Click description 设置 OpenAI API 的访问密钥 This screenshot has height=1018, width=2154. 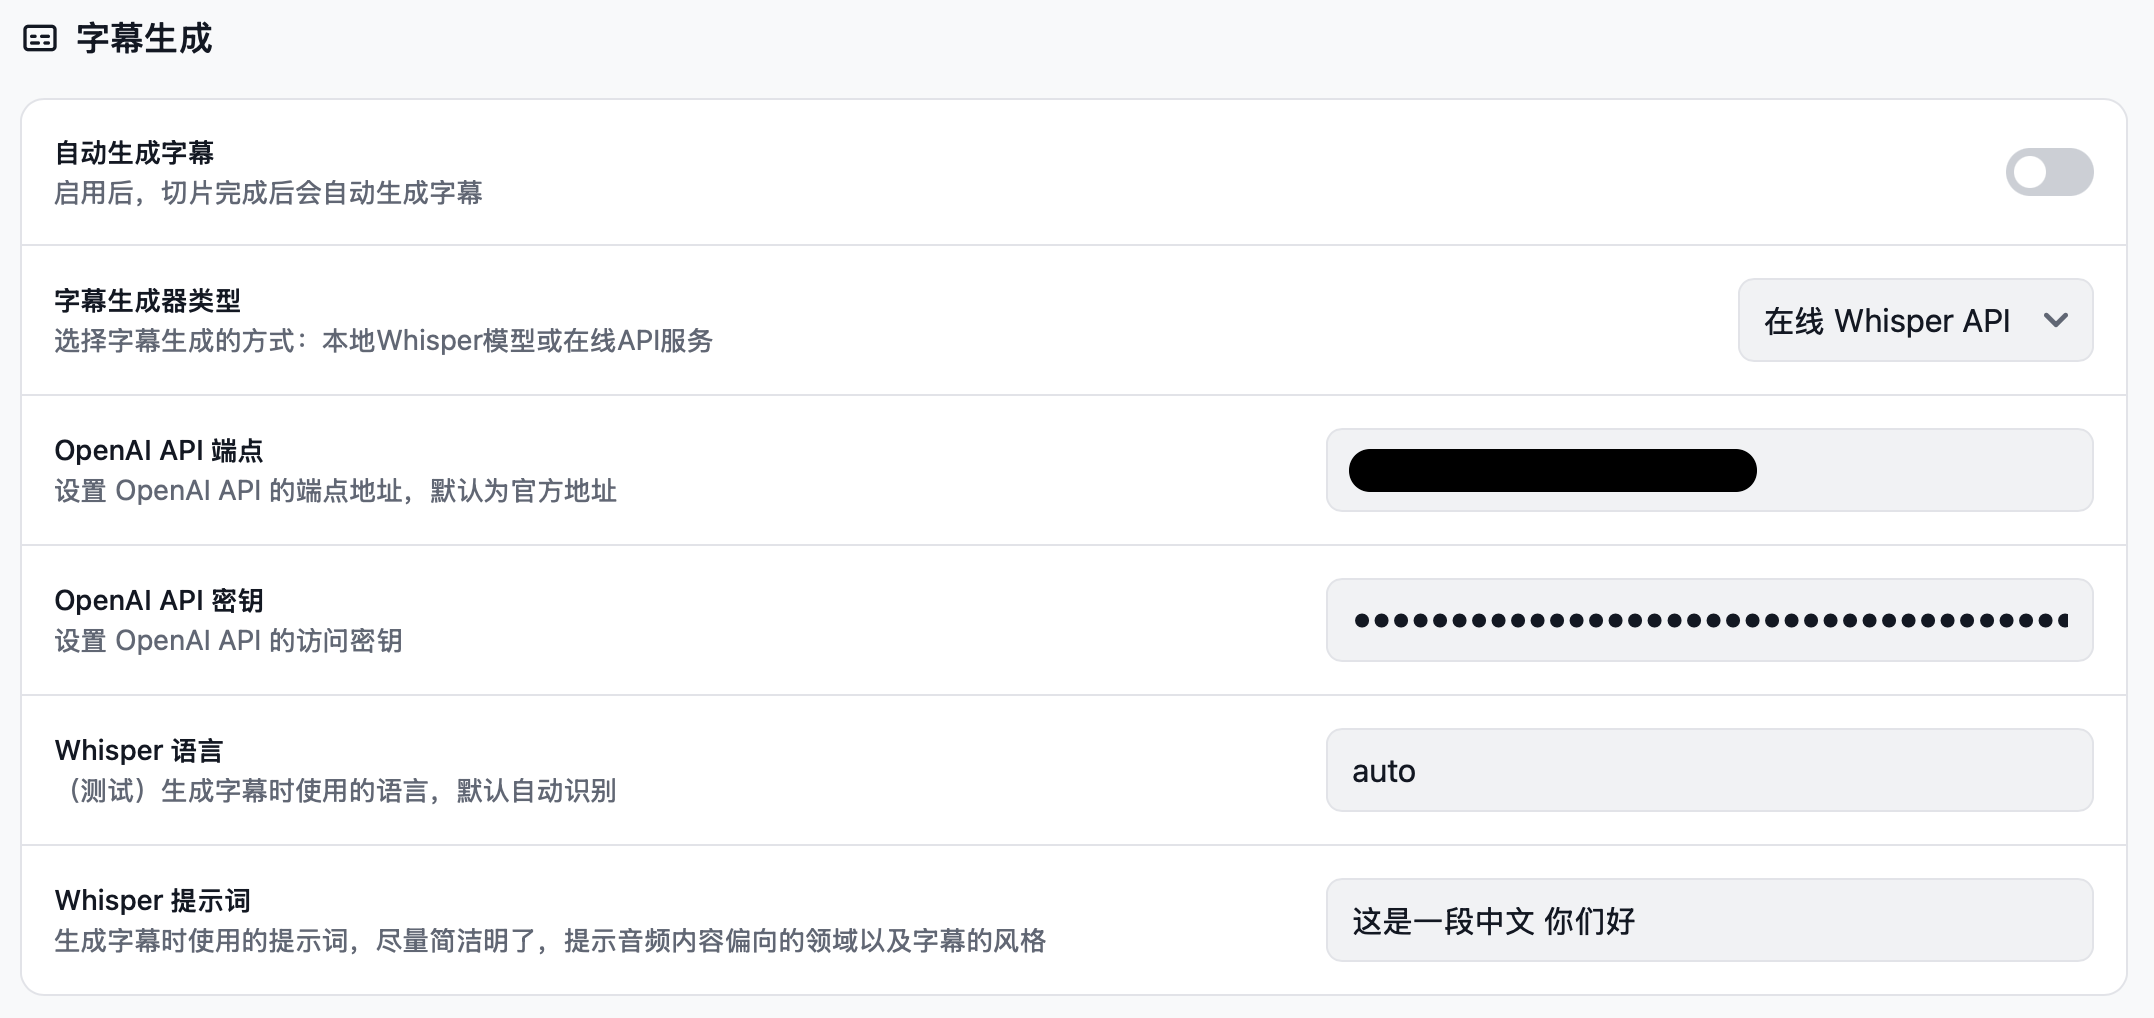pyautogui.click(x=228, y=641)
